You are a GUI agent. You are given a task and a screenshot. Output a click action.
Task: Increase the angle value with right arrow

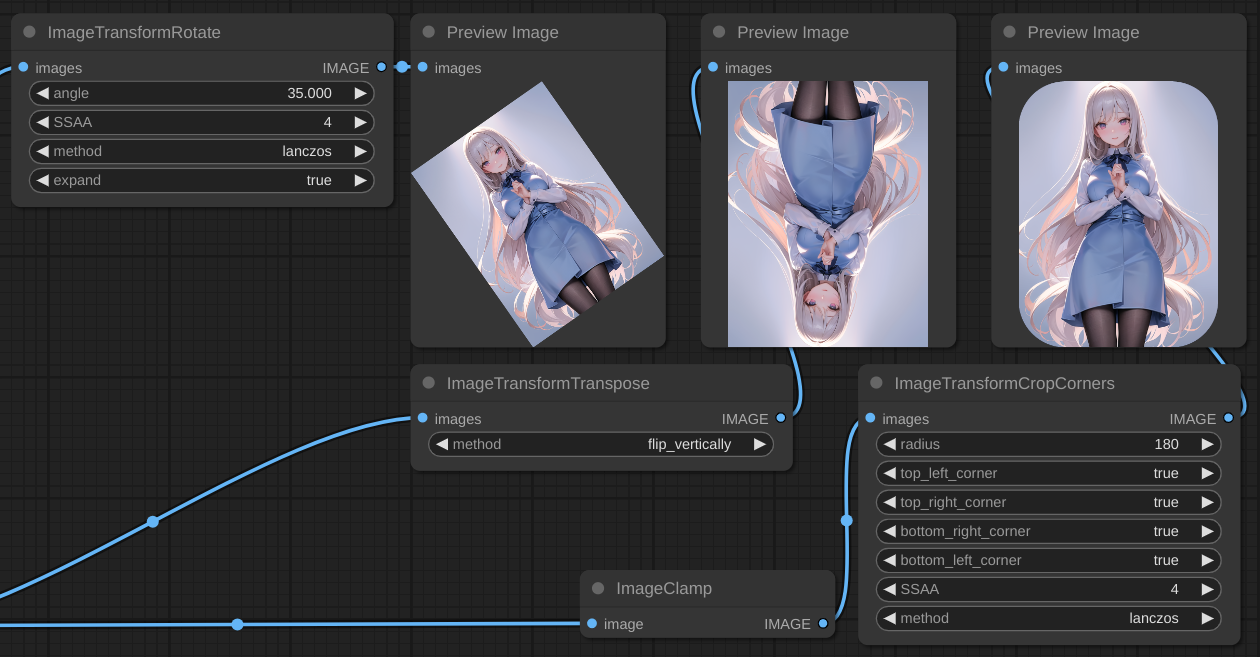(x=360, y=93)
